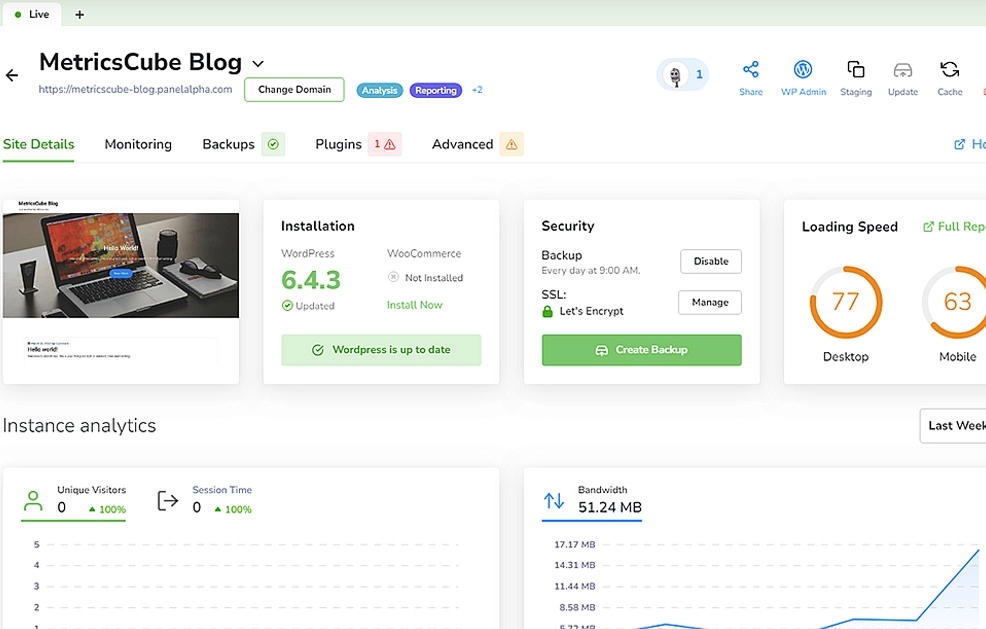Click the Plugins red warning badge

click(x=385, y=144)
